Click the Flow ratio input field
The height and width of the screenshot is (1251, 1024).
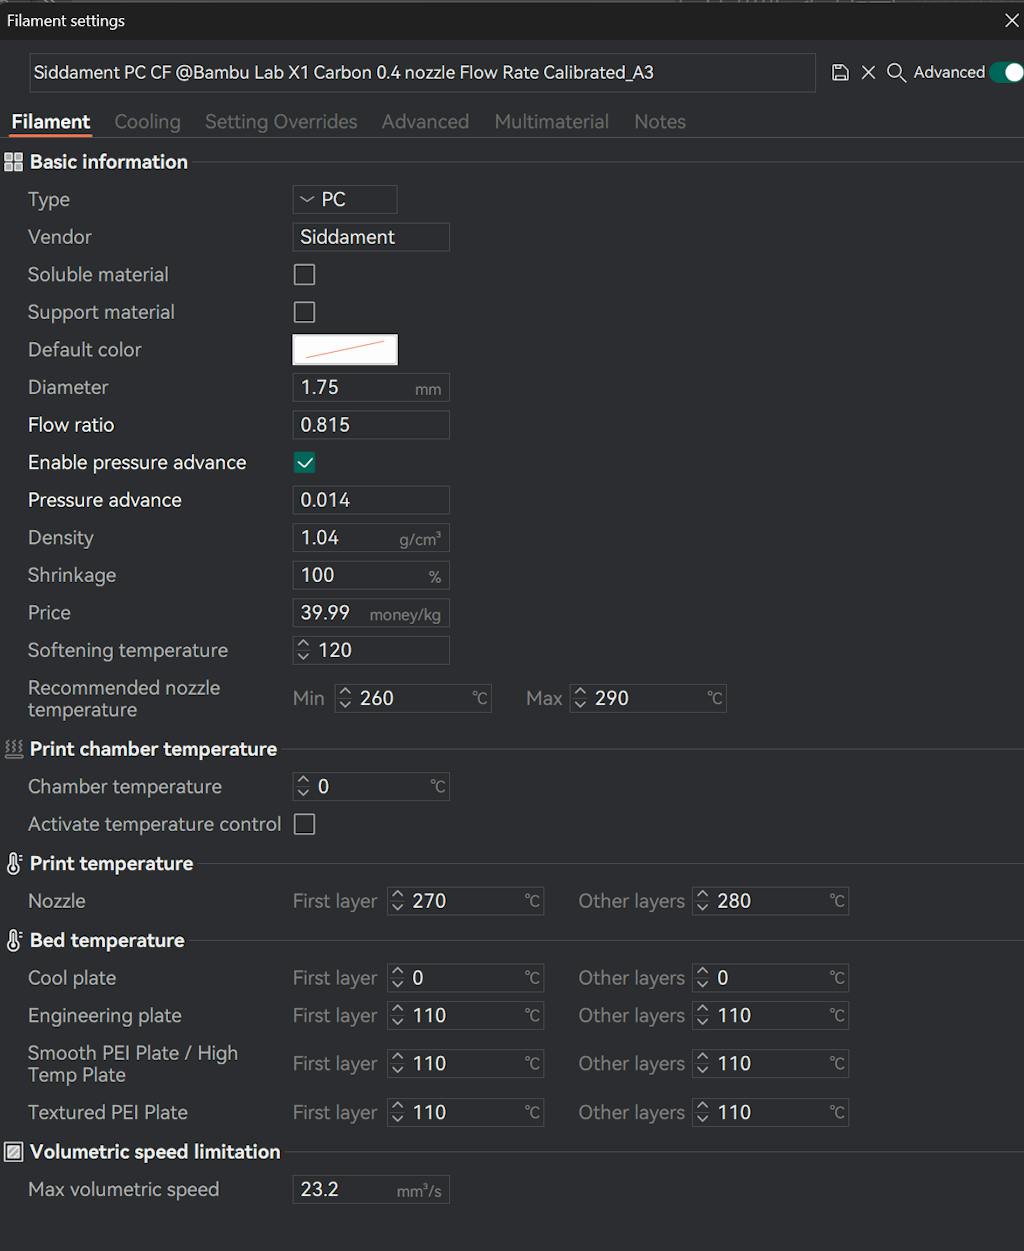point(370,425)
